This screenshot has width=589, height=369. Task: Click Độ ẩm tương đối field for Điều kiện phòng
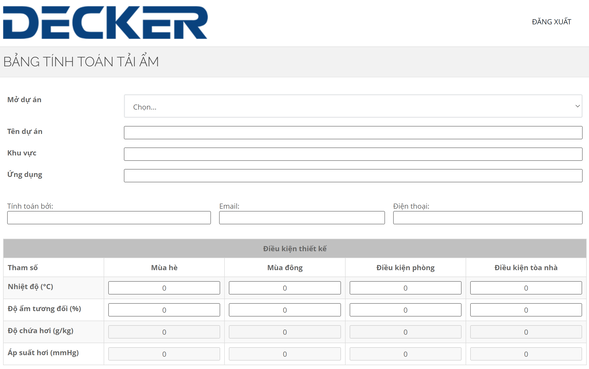405,310
